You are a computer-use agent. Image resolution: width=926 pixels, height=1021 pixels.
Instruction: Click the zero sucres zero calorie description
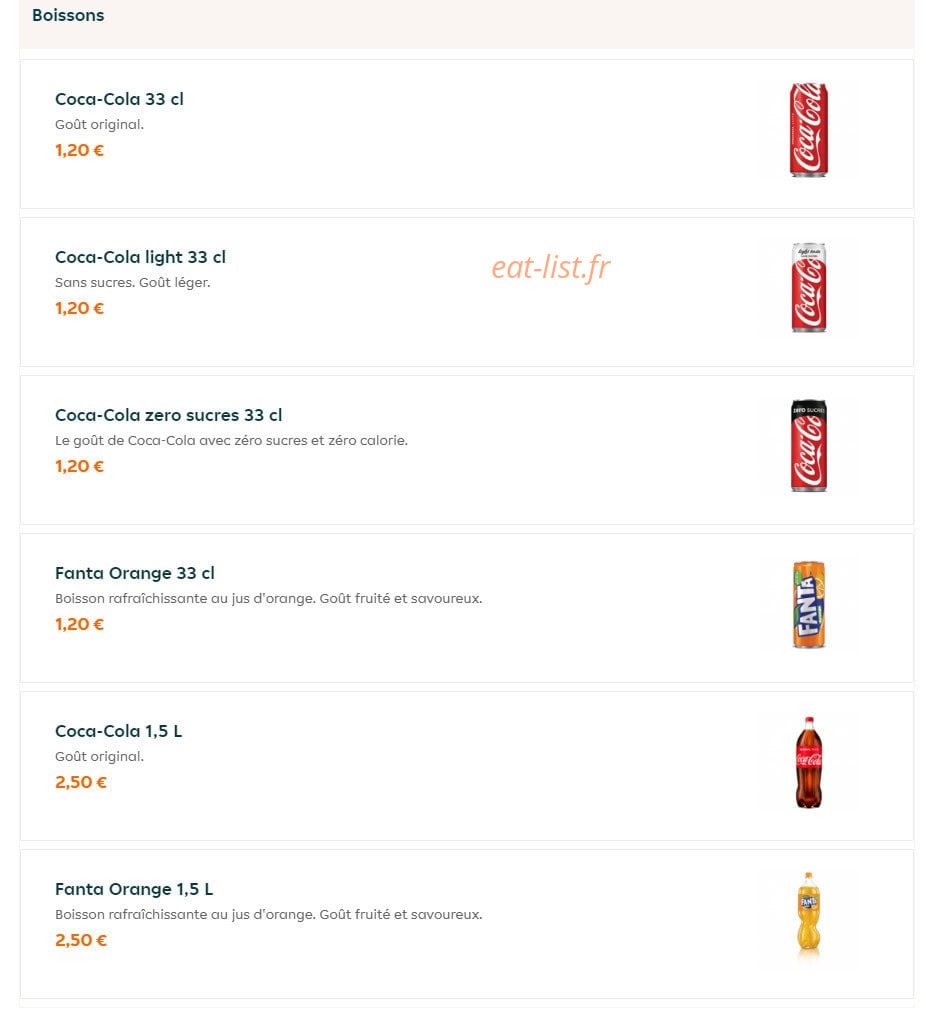[x=231, y=441]
